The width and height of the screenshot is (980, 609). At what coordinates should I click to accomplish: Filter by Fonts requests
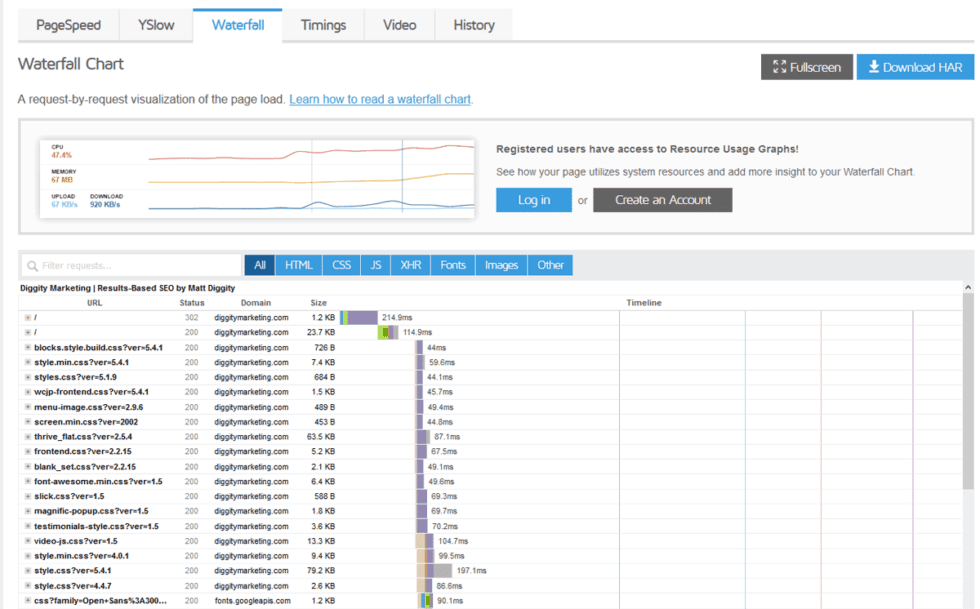(453, 264)
